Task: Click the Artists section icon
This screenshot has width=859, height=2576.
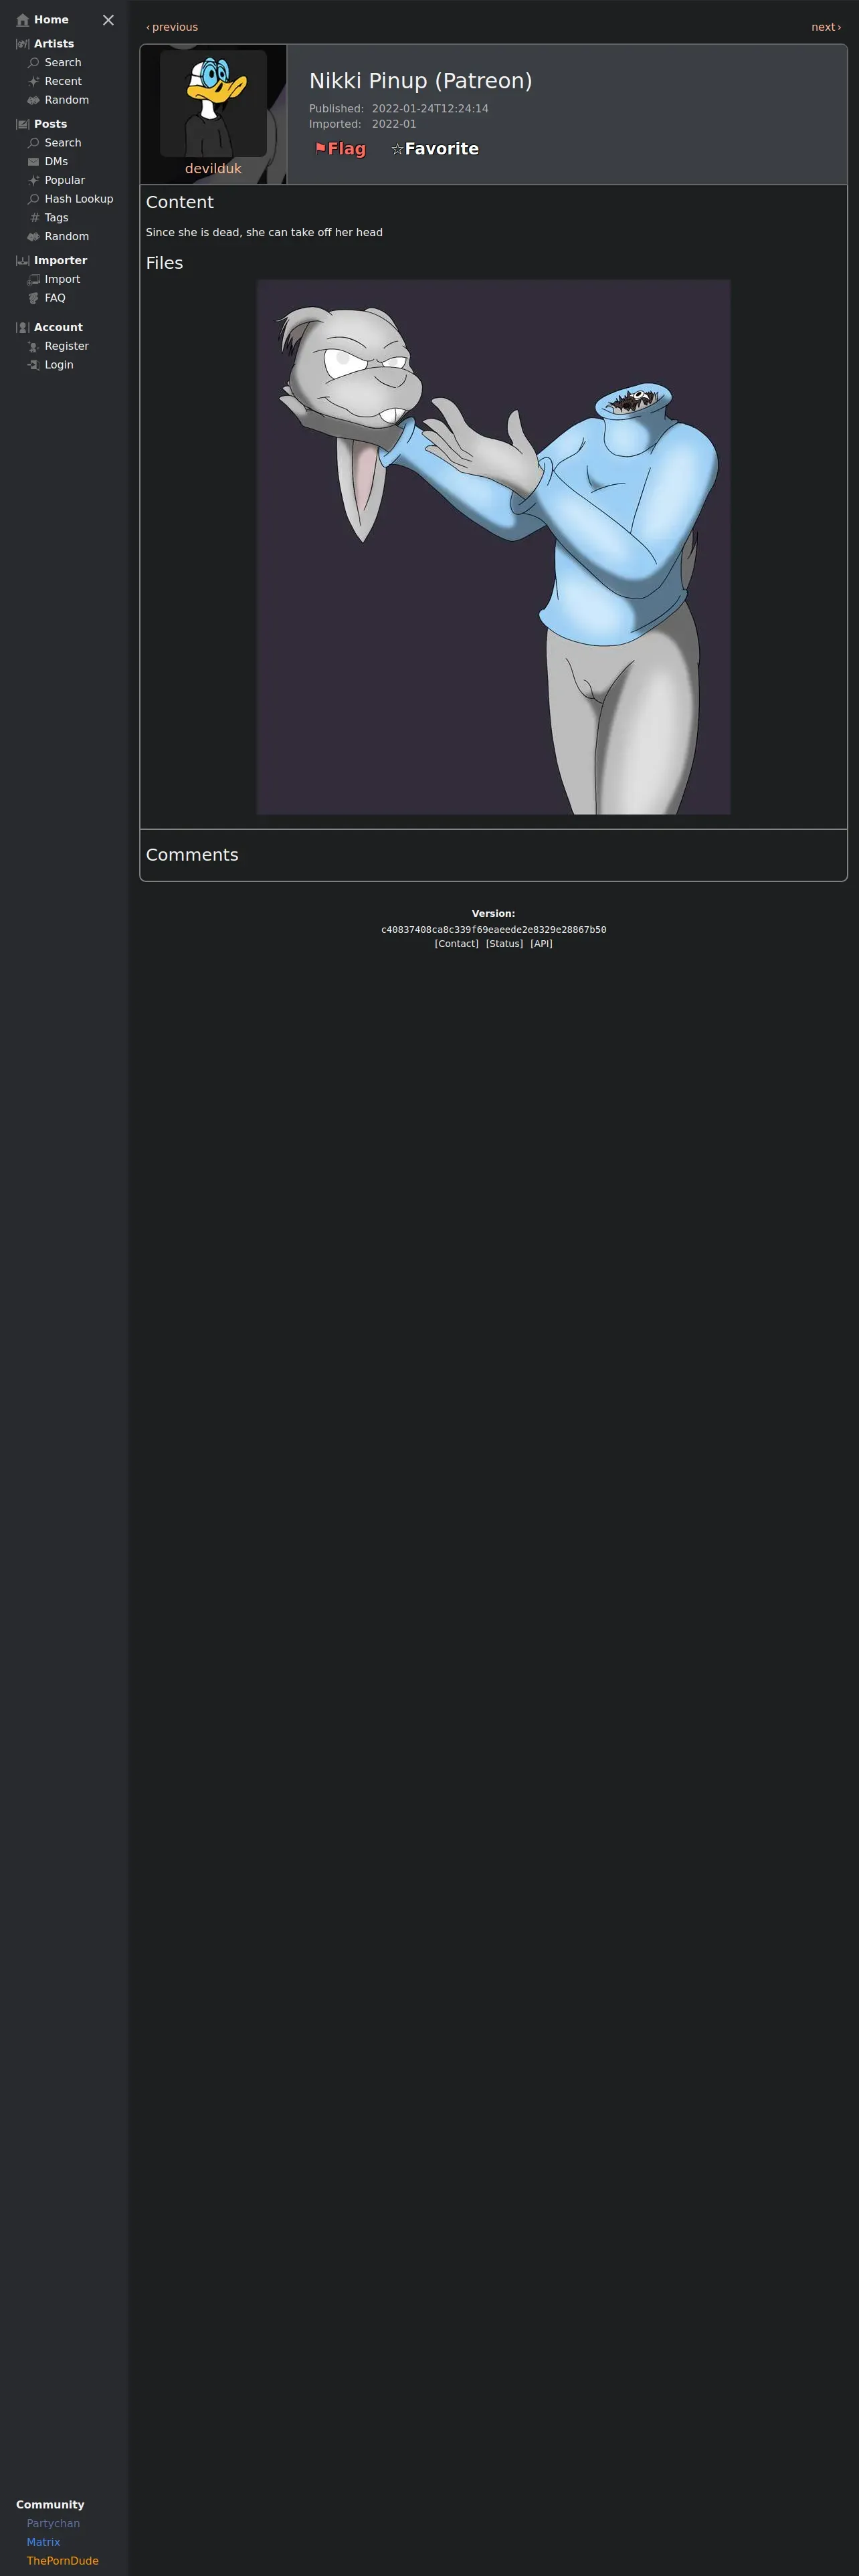Action: tap(23, 44)
